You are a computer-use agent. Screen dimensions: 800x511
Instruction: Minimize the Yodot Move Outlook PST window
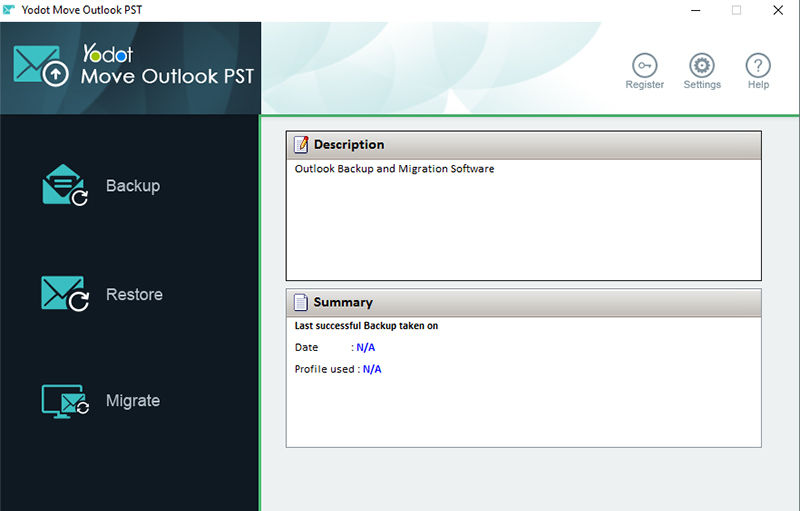click(x=695, y=10)
